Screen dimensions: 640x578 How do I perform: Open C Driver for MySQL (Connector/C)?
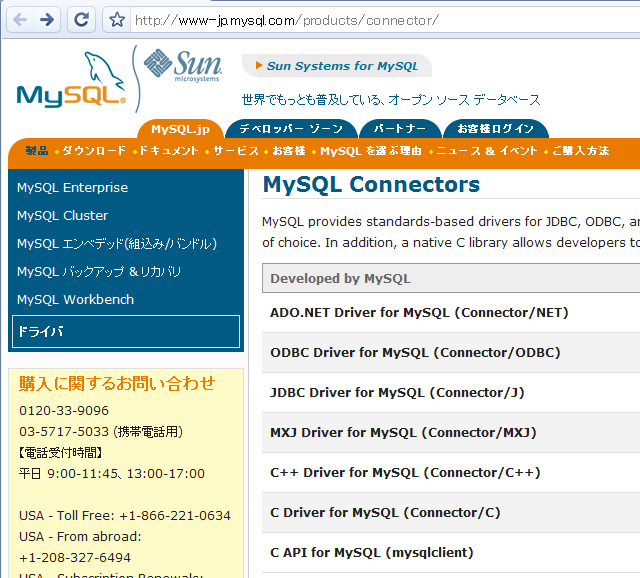(x=385, y=513)
